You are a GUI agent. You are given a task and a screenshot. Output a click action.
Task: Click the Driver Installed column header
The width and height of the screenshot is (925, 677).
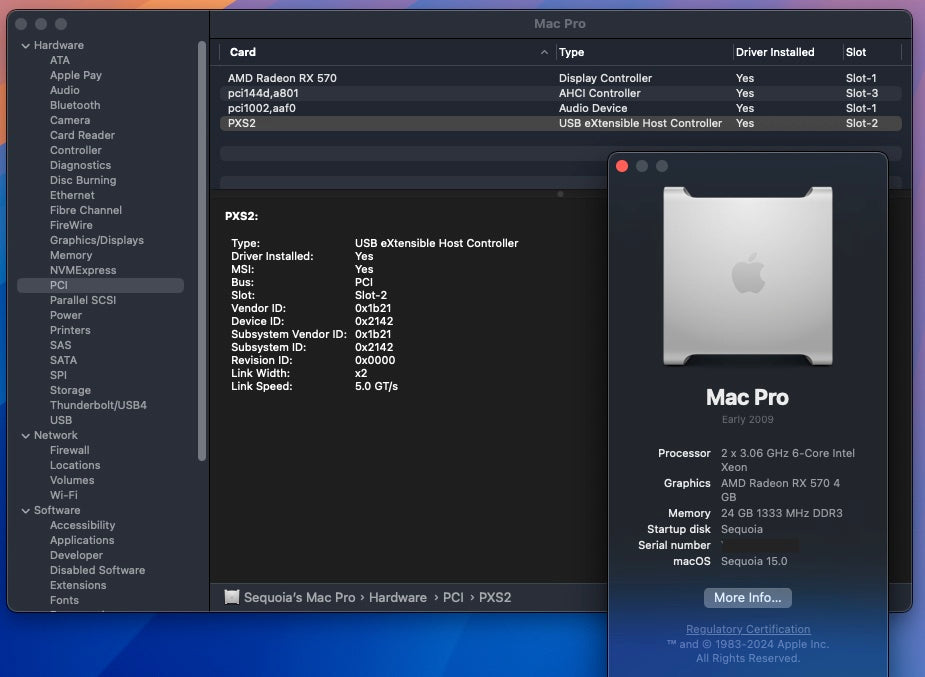[775, 52]
